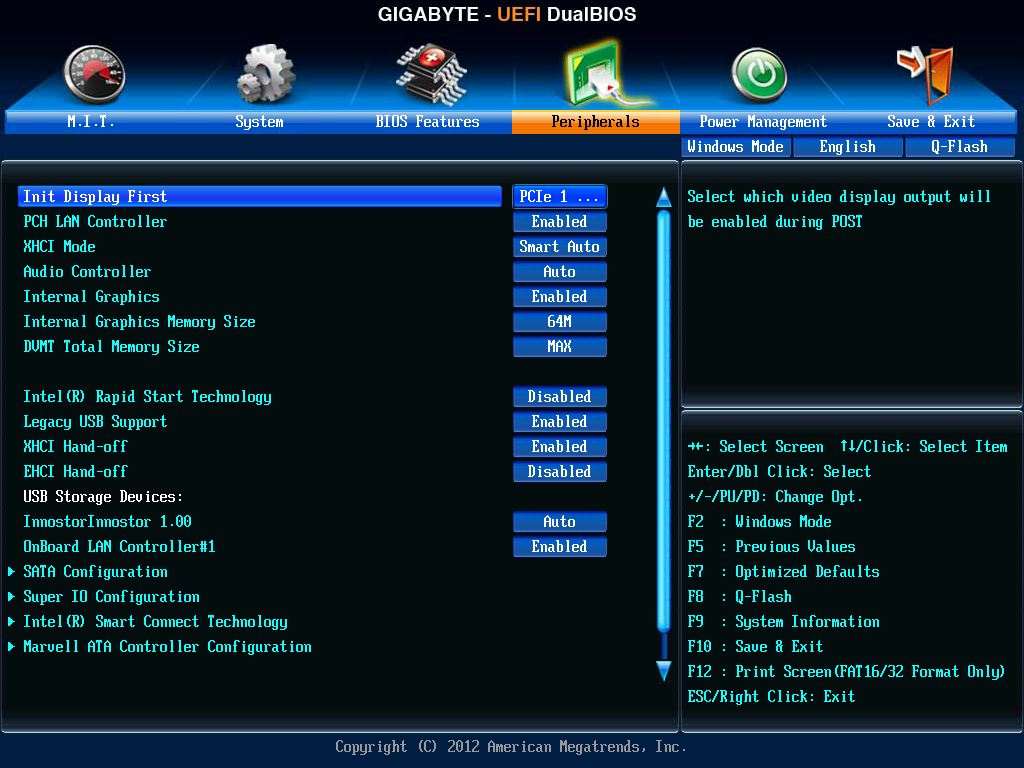
Task: Select the Audio Controller label
Action: coord(88,272)
